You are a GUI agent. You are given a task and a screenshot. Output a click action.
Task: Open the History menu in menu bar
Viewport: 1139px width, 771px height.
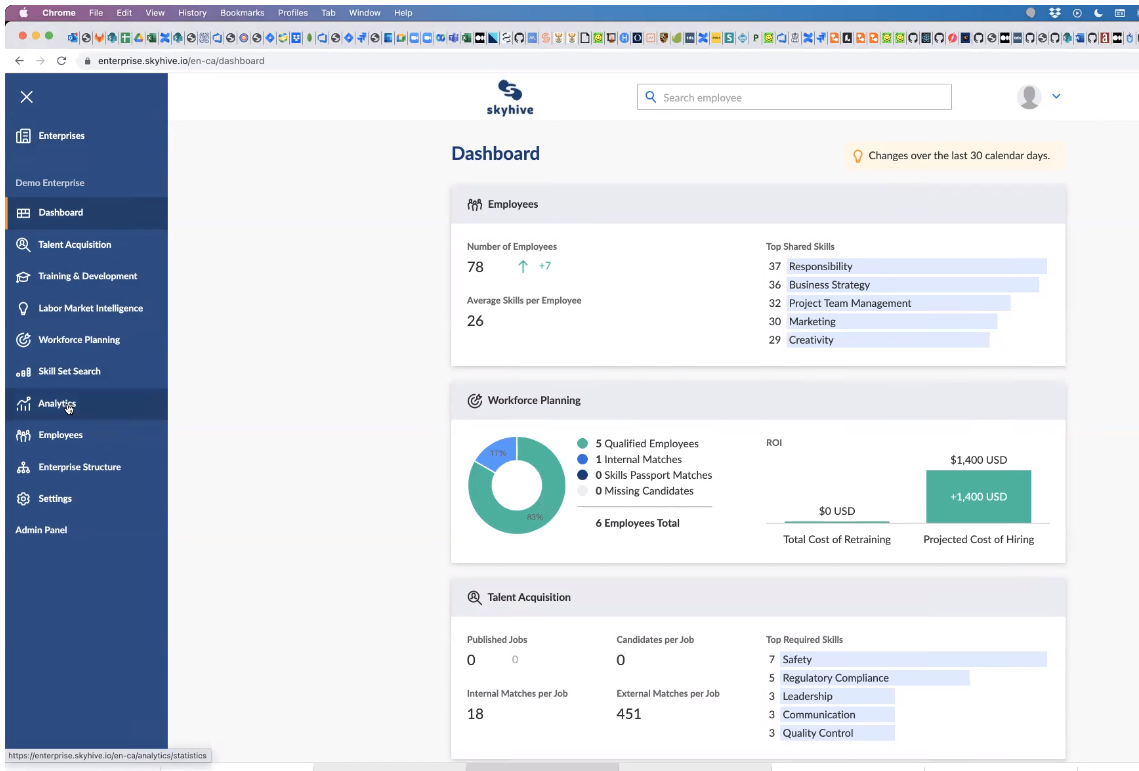tap(192, 12)
